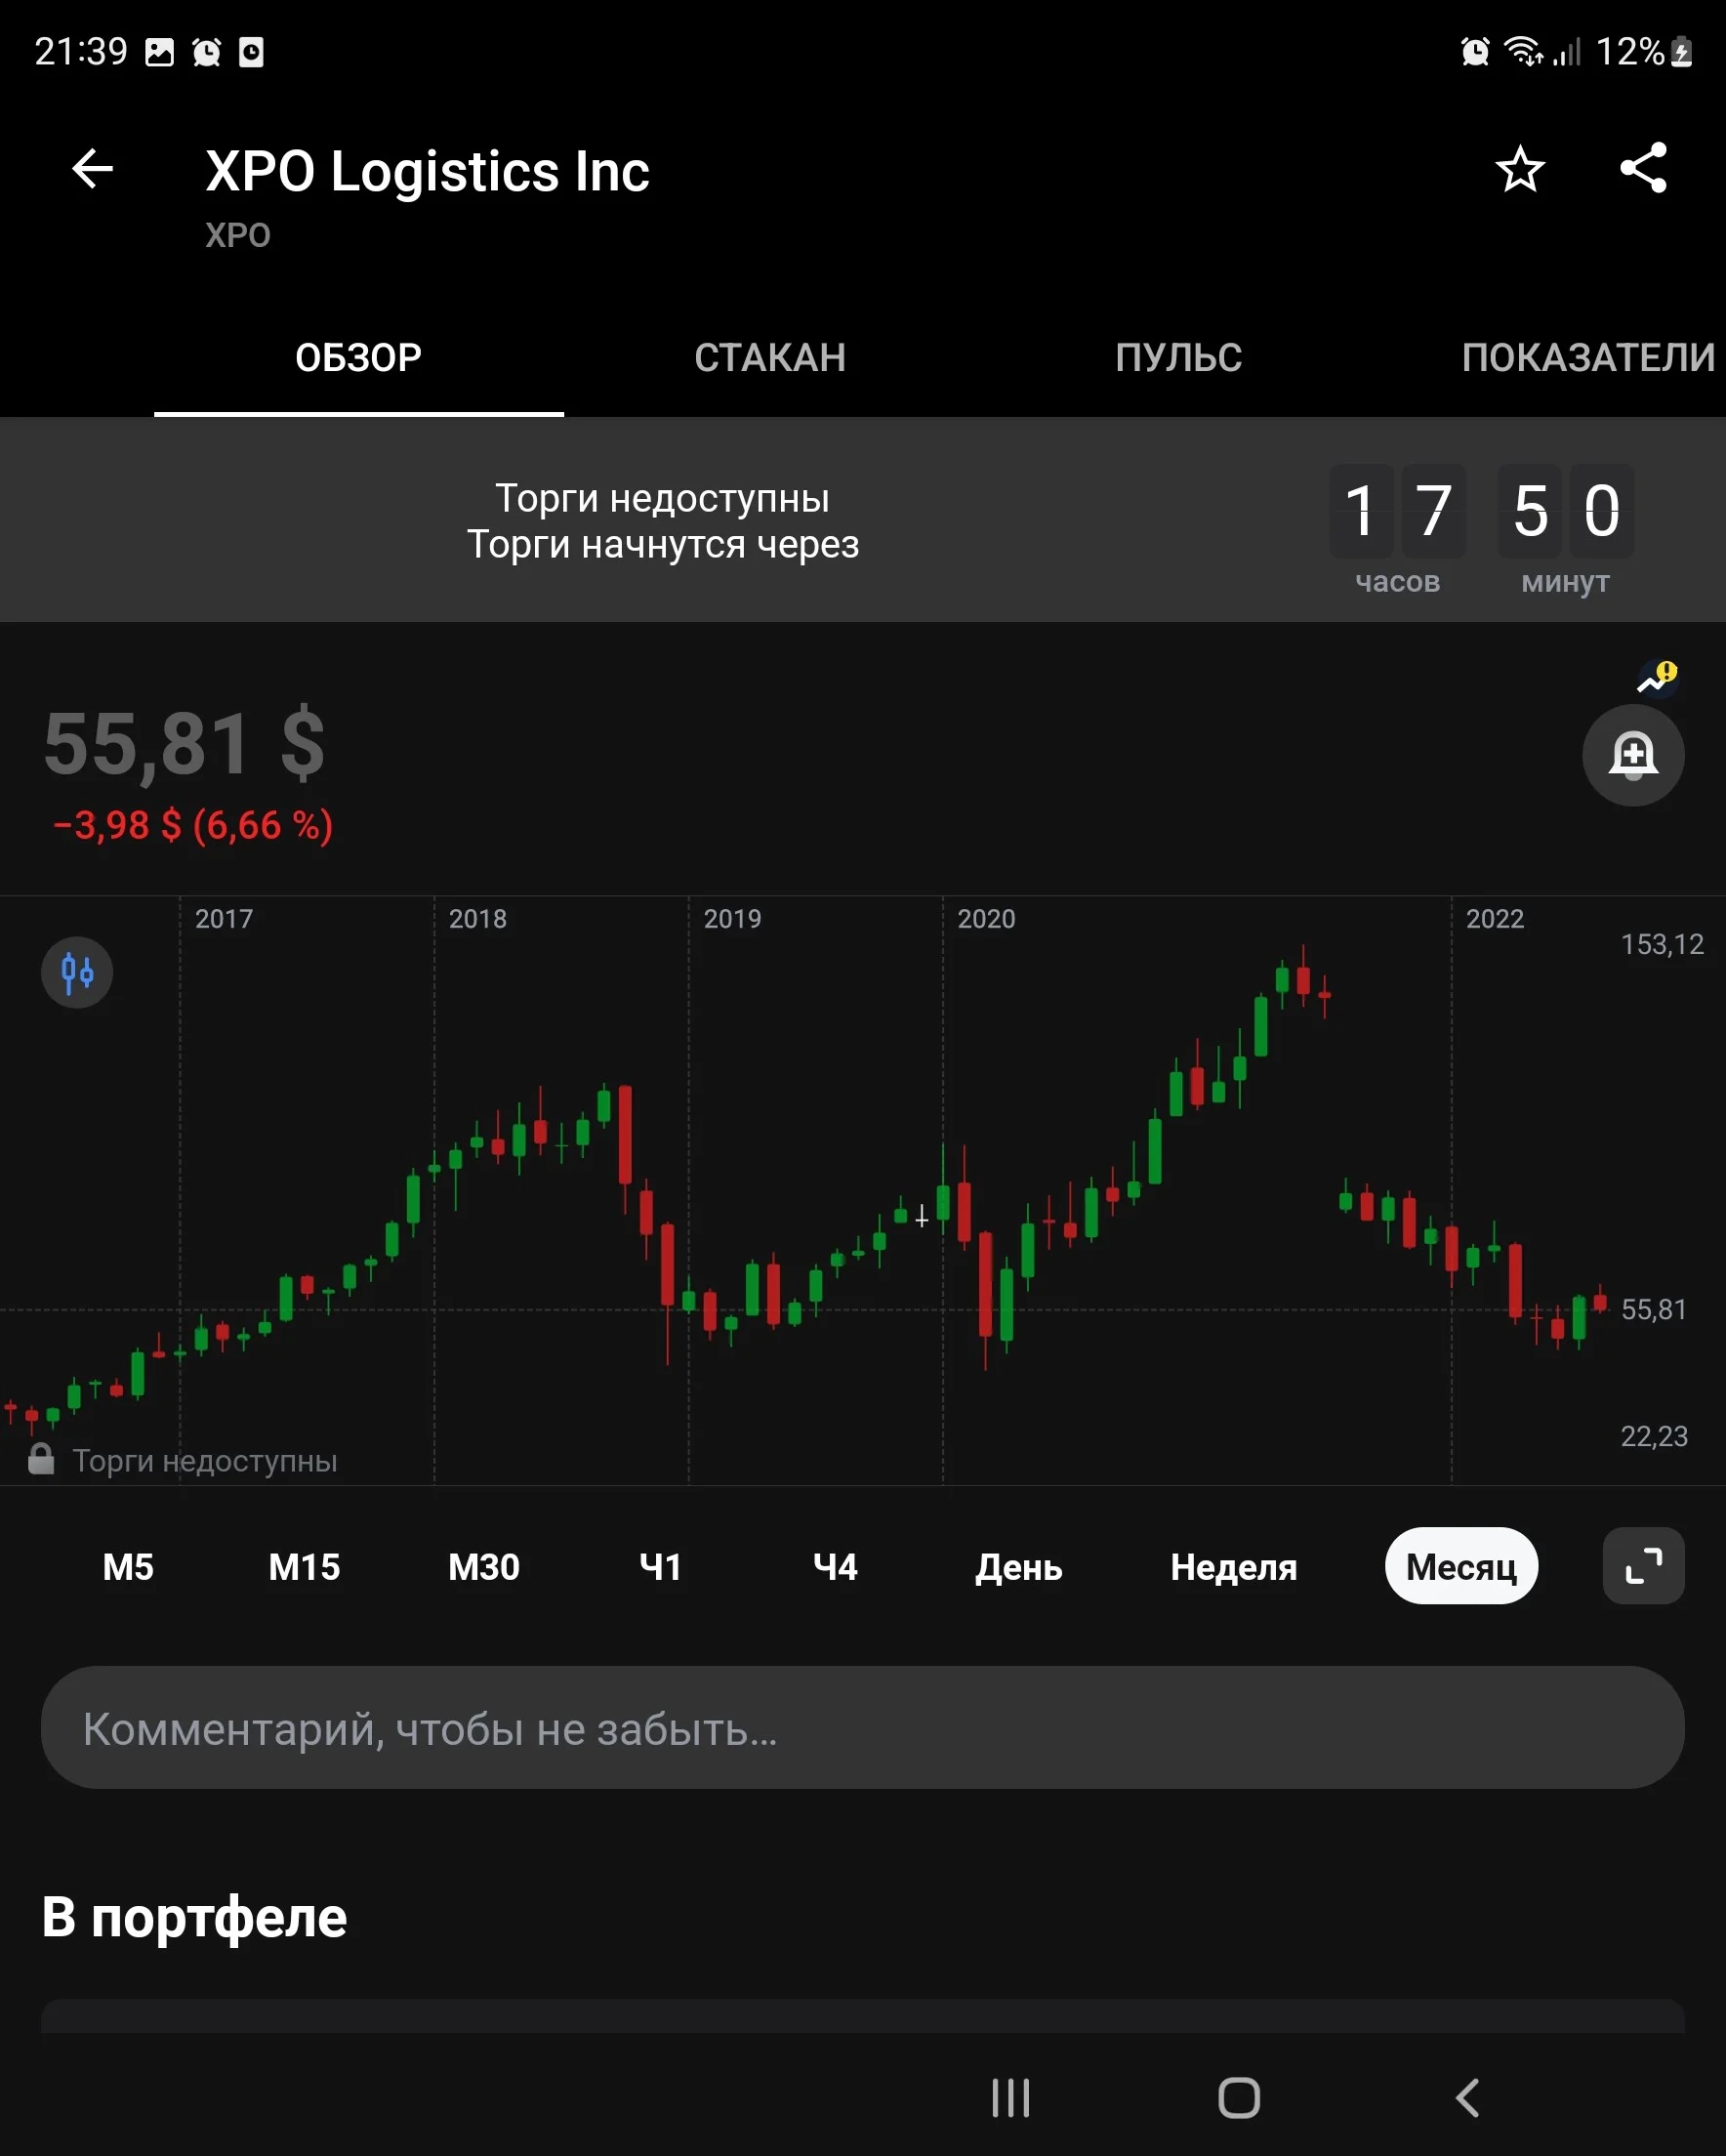The height and width of the screenshot is (2156, 1726).
Task: Tap the Wi-Fi icon in status bar
Action: tap(1523, 51)
